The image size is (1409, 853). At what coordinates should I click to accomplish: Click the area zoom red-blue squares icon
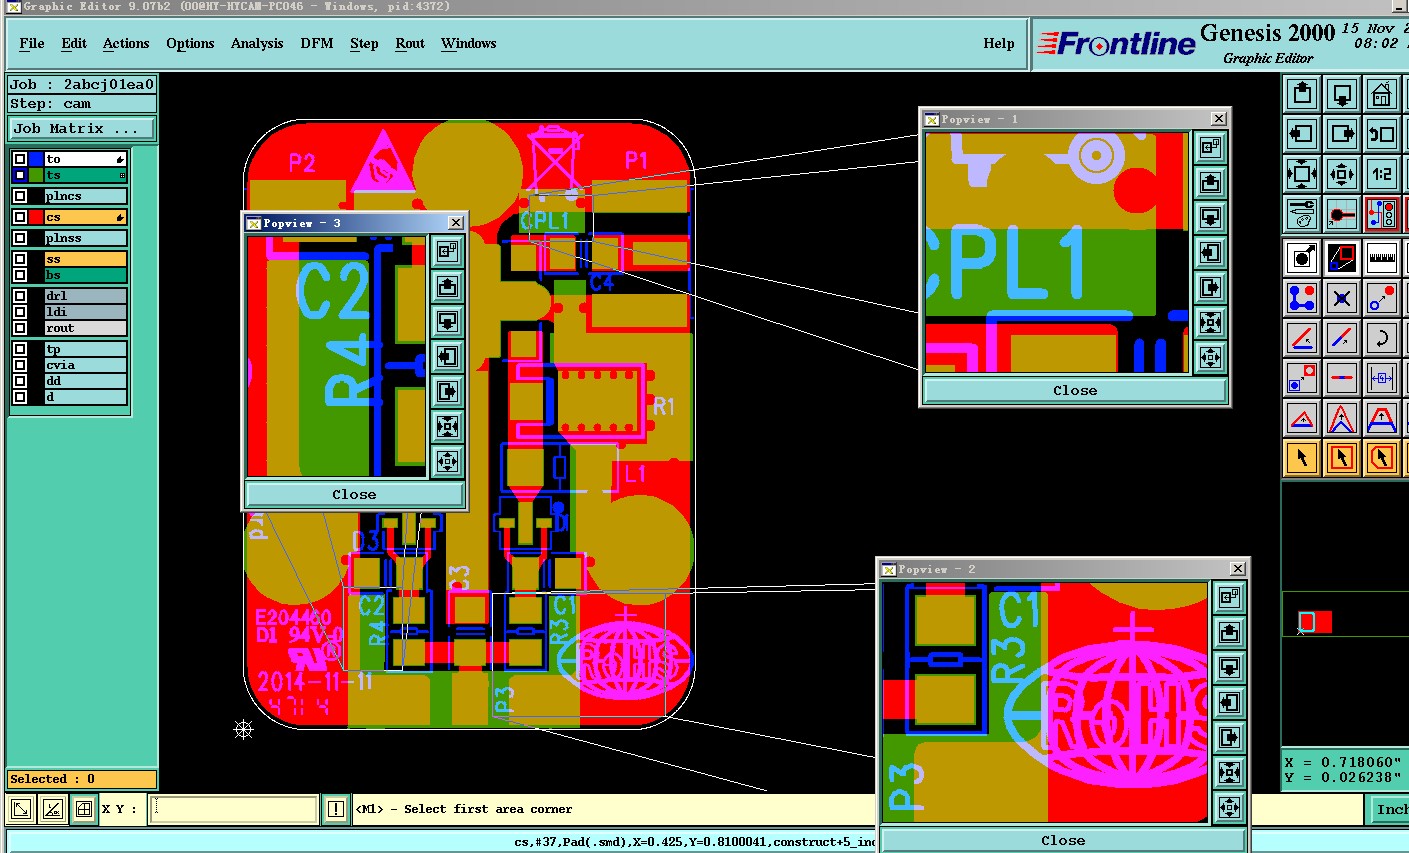tap(1342, 258)
